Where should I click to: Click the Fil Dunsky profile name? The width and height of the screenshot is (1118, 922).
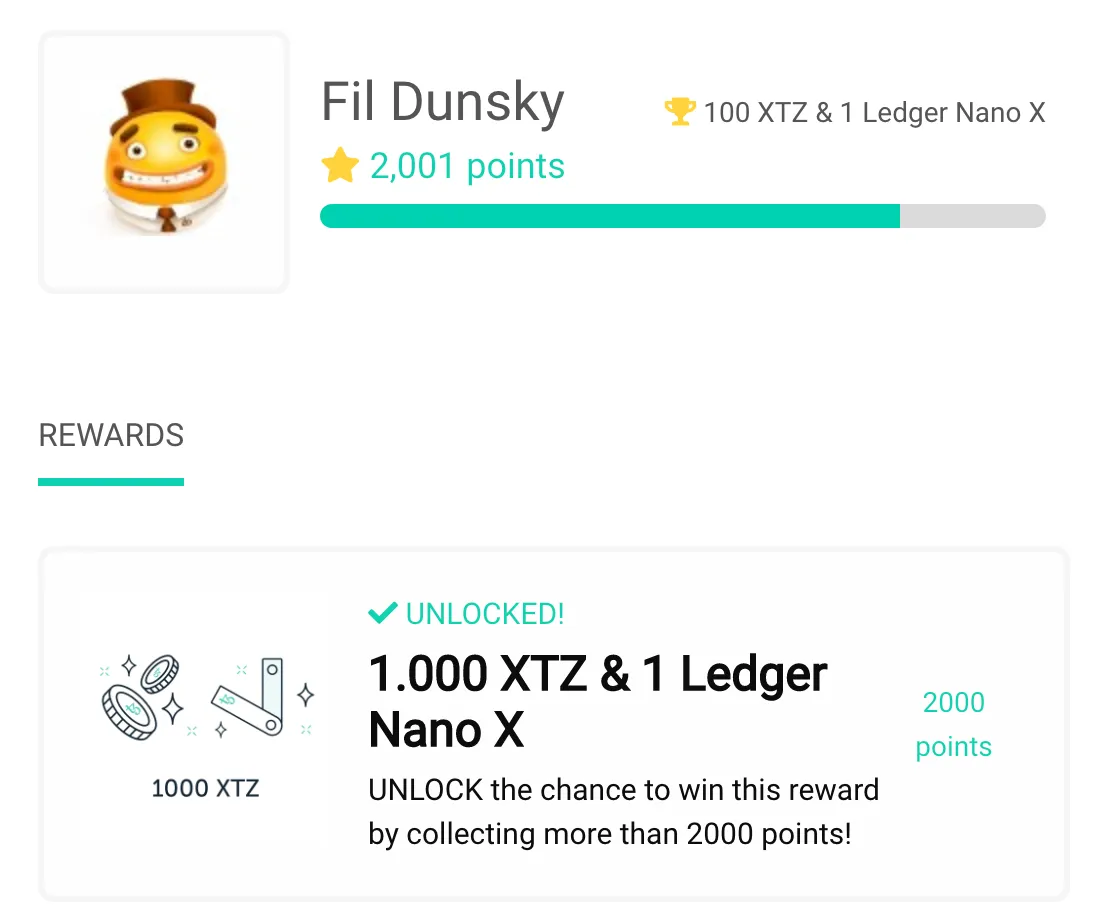(443, 103)
